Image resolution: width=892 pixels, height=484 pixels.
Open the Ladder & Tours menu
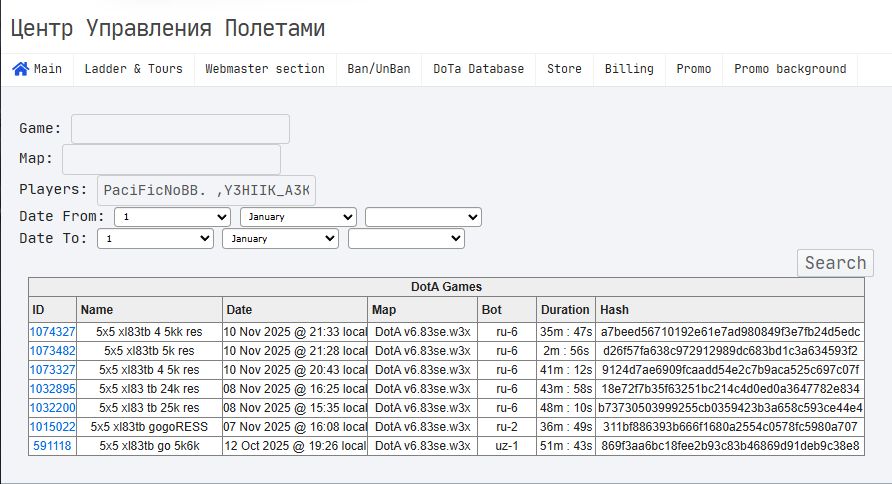click(134, 69)
